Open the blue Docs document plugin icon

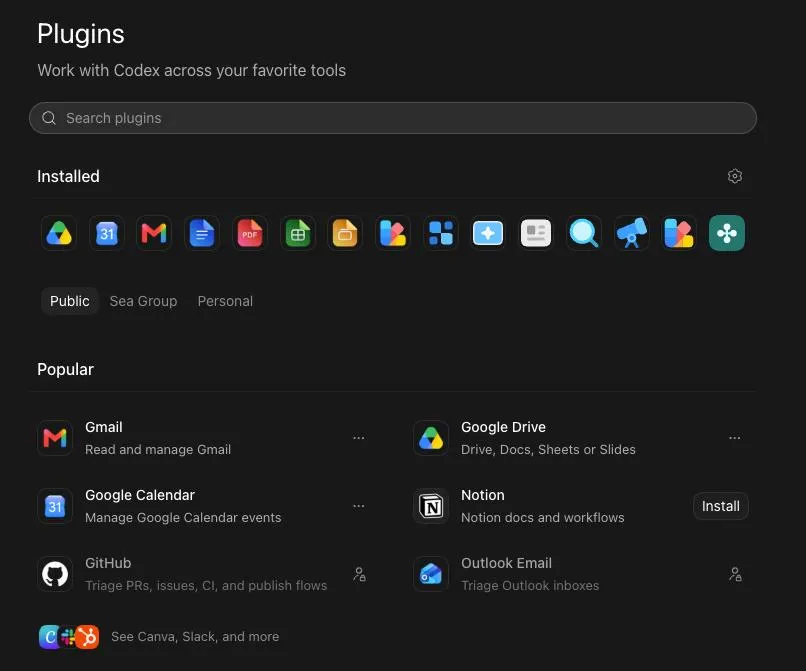point(202,233)
